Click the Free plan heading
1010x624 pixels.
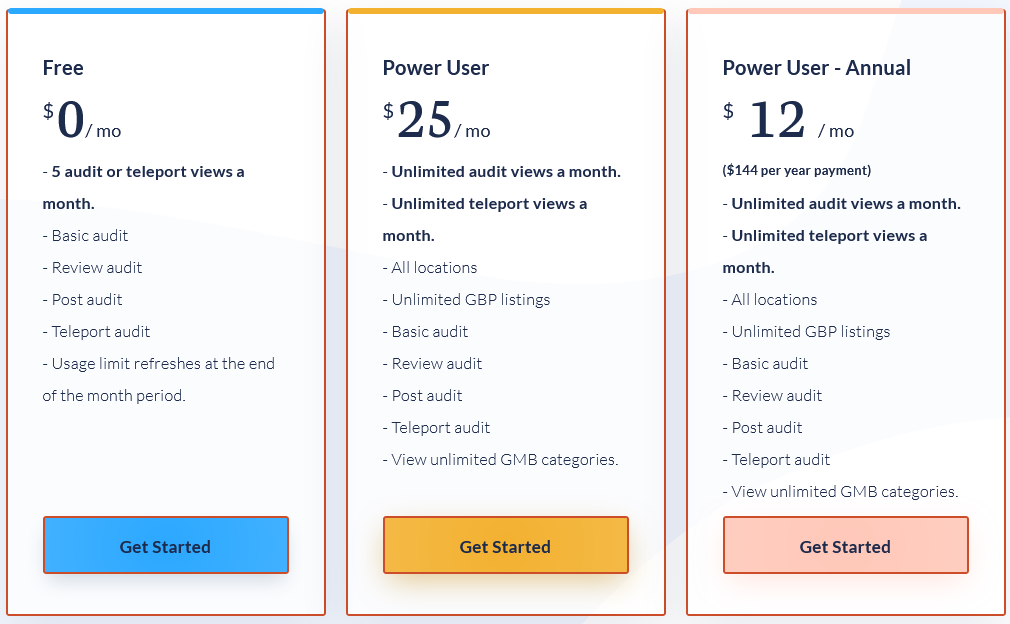pos(63,68)
